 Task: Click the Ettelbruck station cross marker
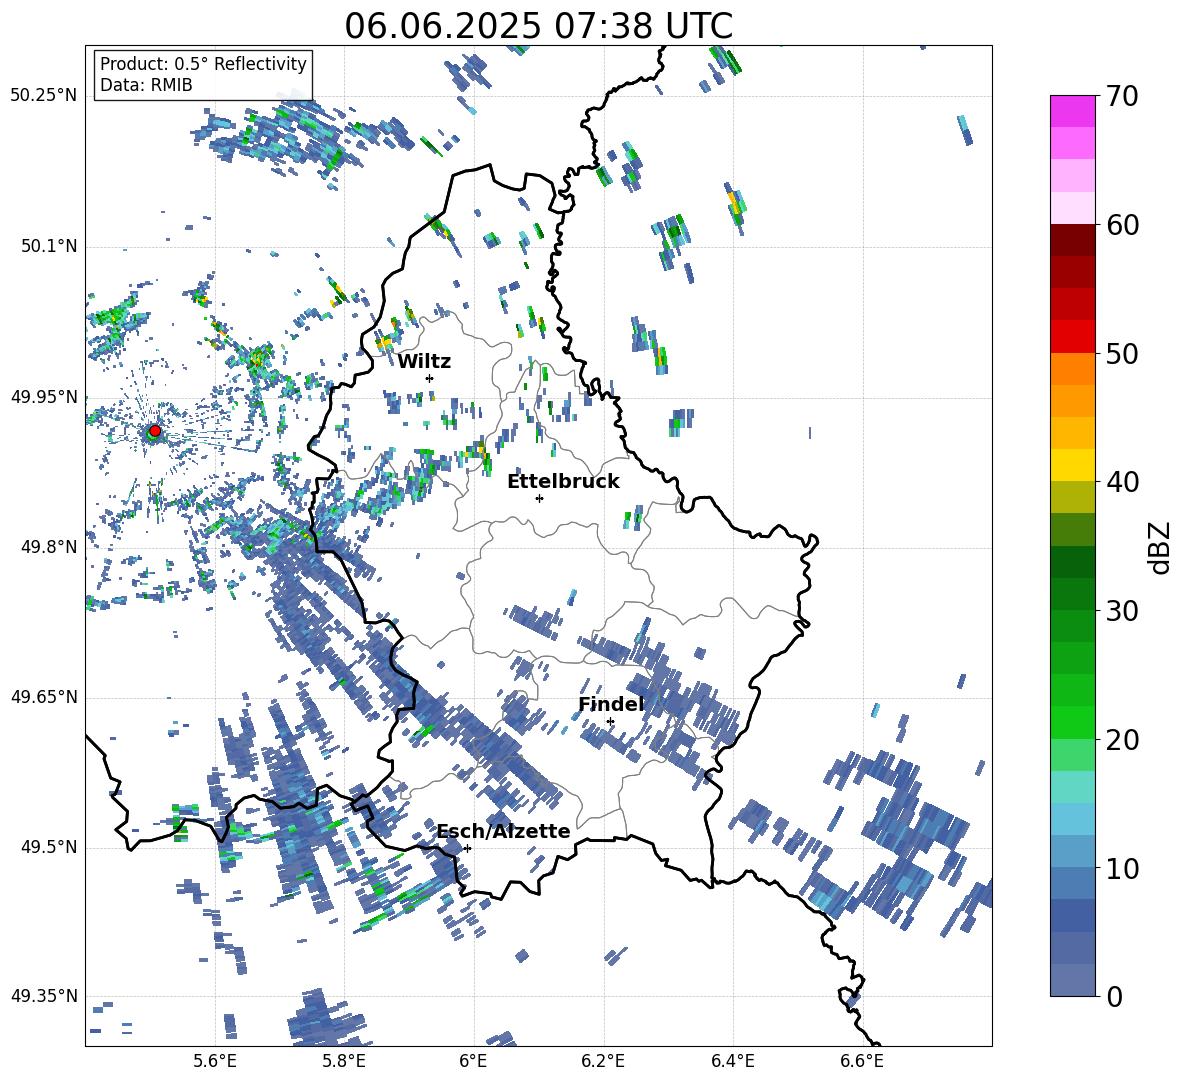pyautogui.click(x=539, y=498)
